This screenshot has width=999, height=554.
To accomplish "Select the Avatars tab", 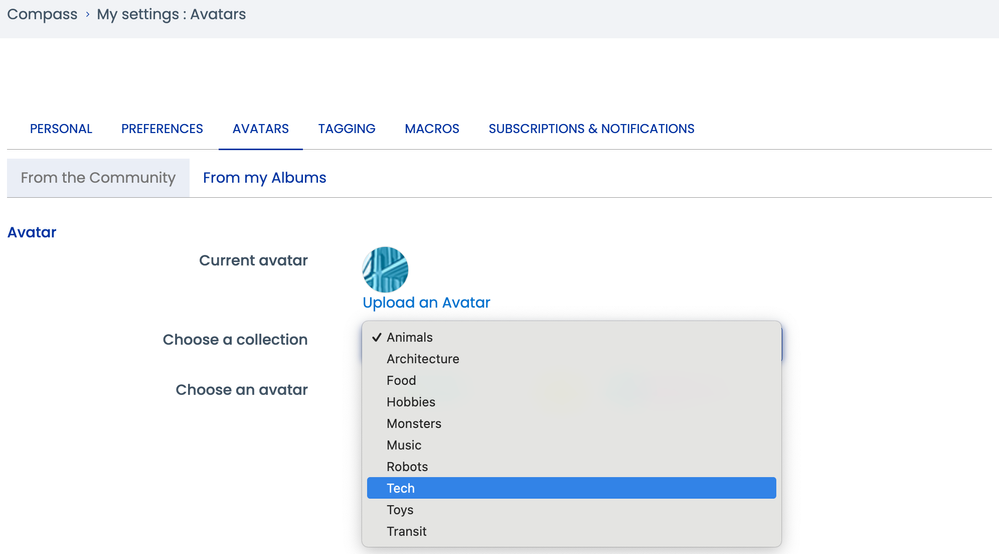I will (260, 129).
